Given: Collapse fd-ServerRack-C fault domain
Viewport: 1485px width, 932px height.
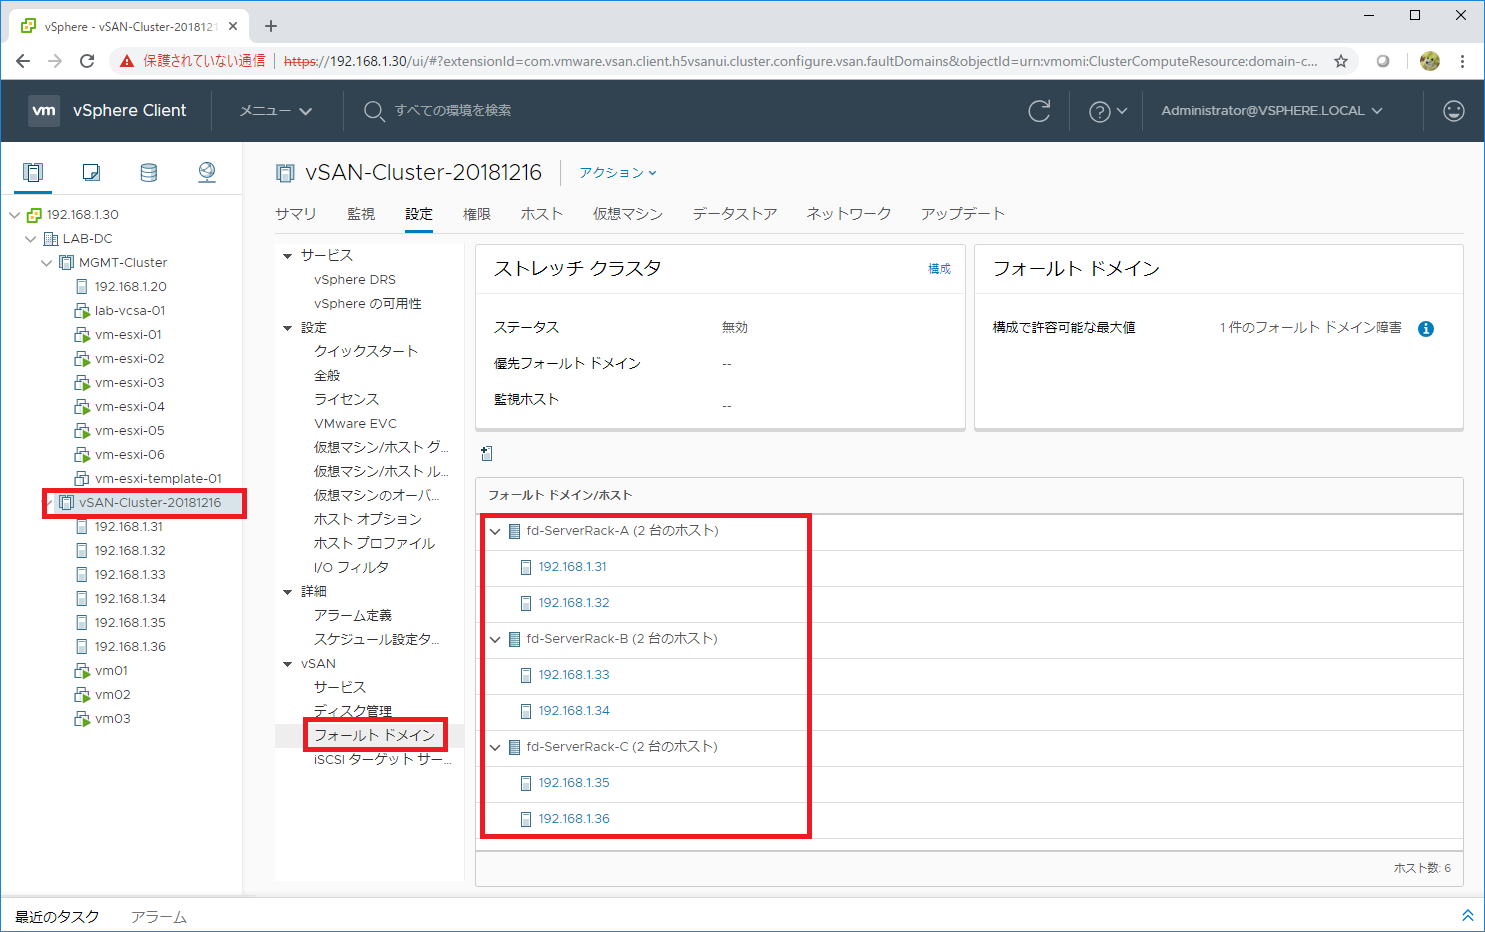Looking at the screenshot, I should 495,747.
